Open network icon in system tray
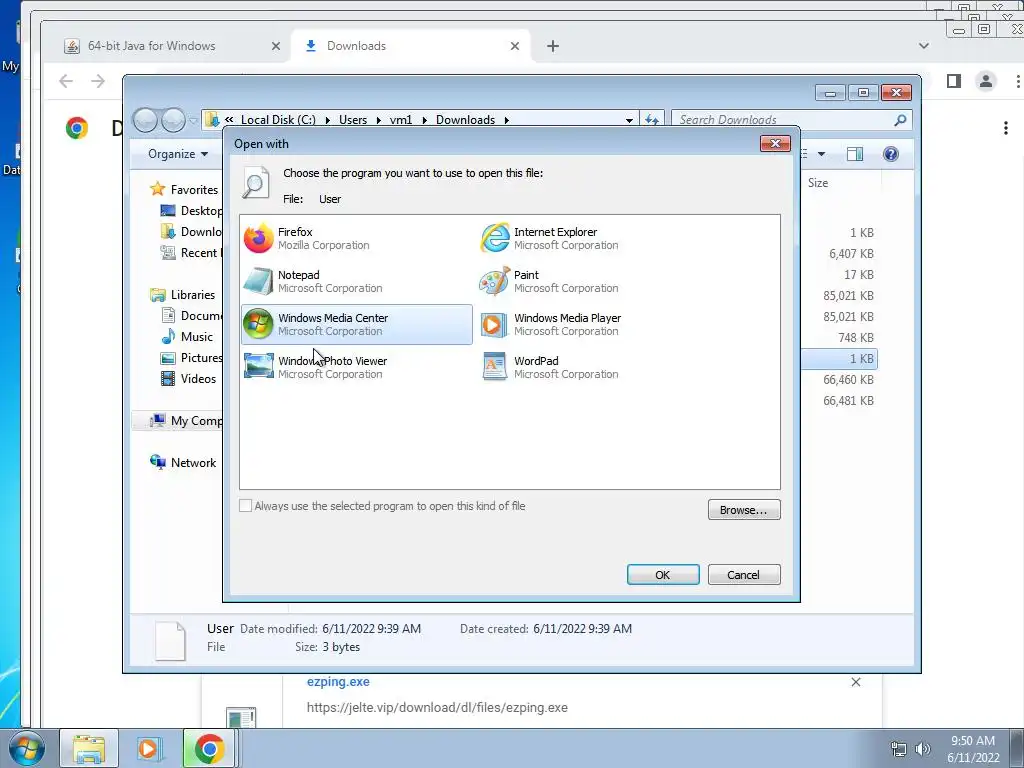 click(x=899, y=749)
